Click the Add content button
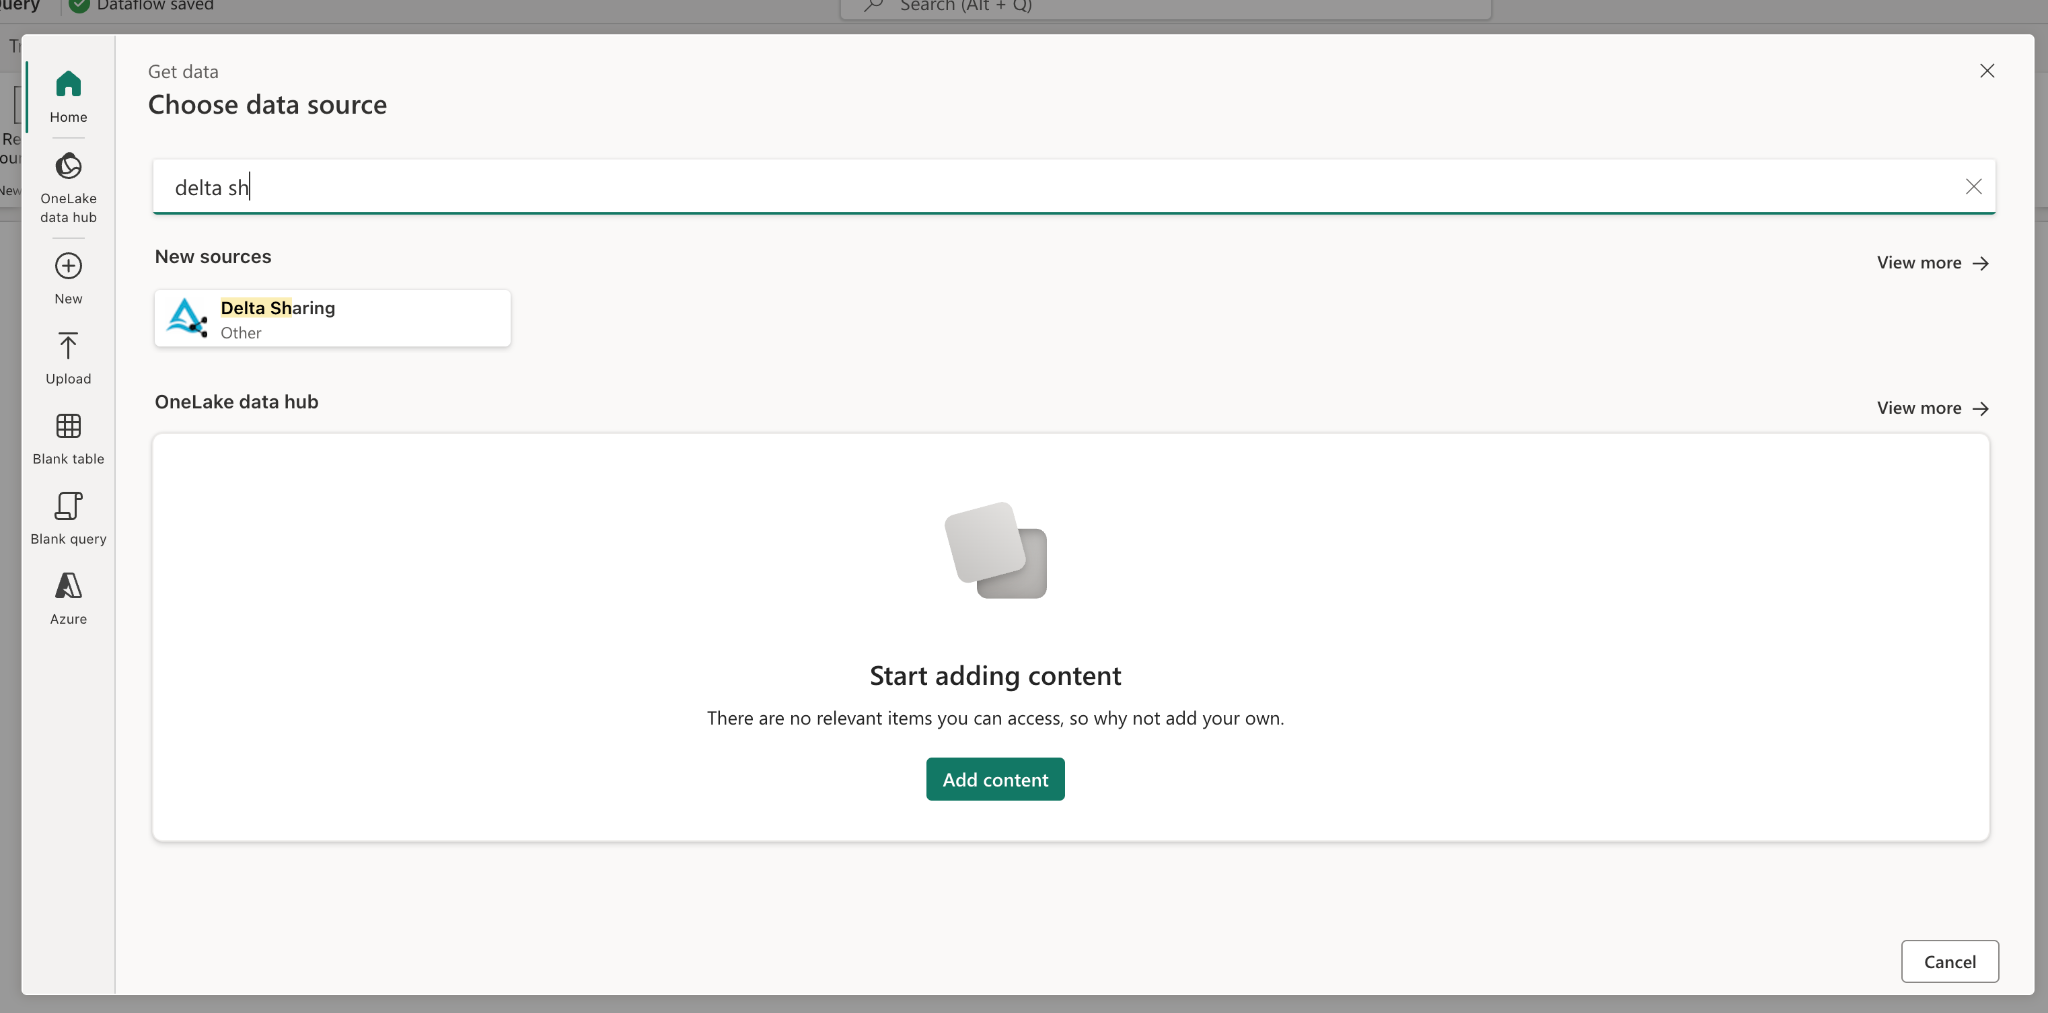The height and width of the screenshot is (1013, 2048). pyautogui.click(x=995, y=779)
